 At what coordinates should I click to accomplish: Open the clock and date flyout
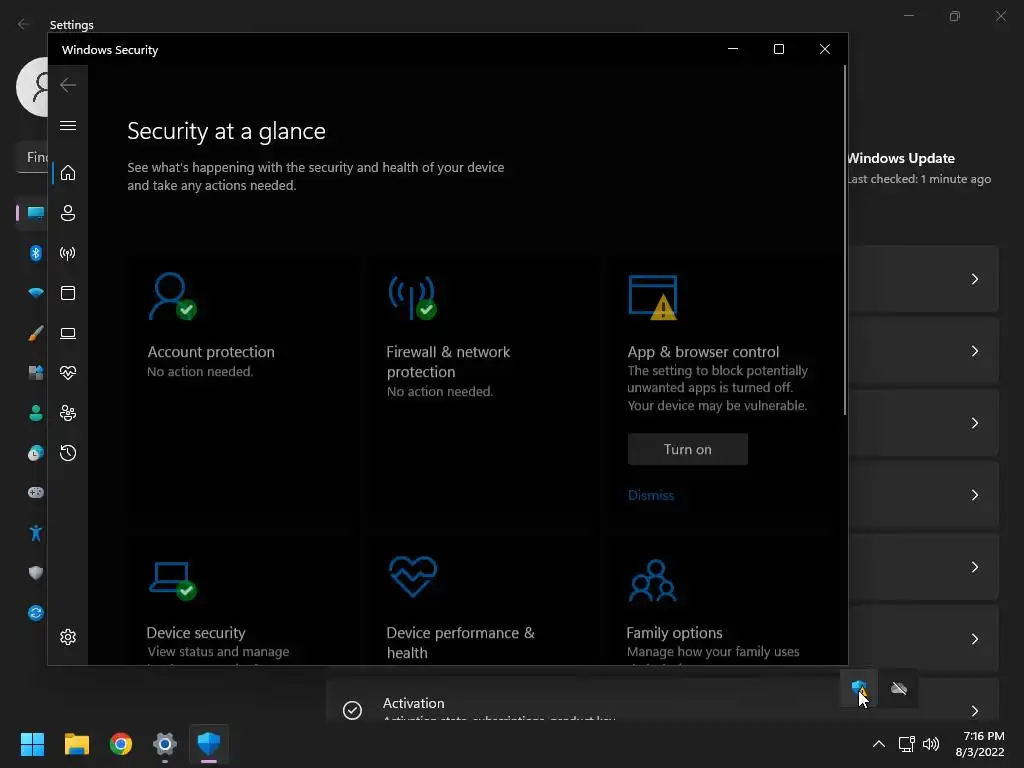(x=981, y=744)
